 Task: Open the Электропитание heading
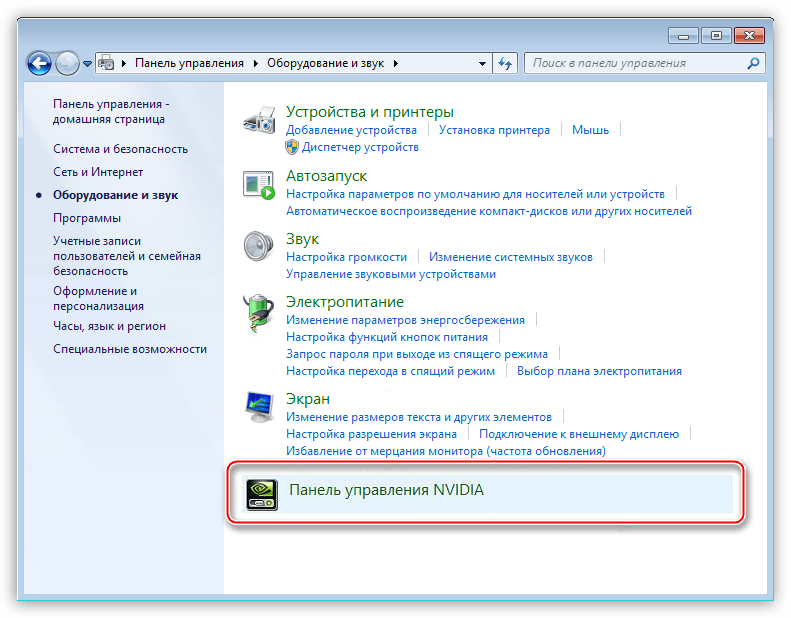(345, 302)
